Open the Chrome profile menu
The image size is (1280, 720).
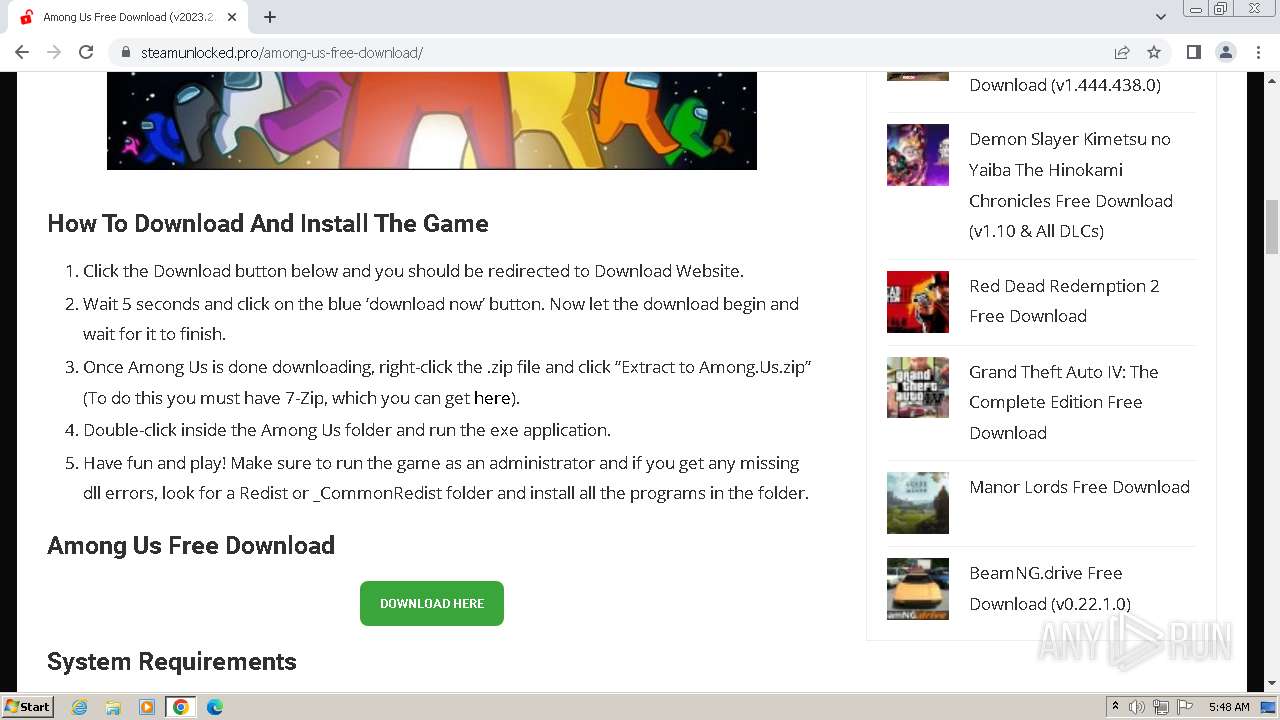point(1226,52)
